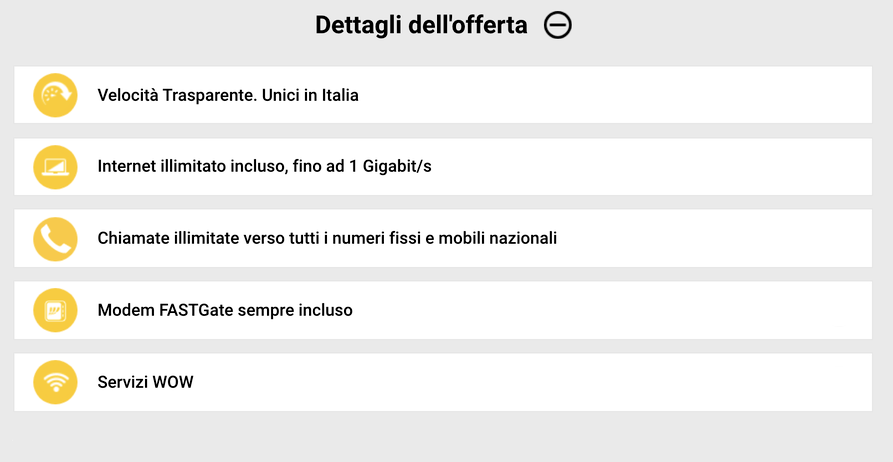Click blank area of Chiamate illimitate card
The width and height of the screenshot is (893, 462).
(x=720, y=238)
